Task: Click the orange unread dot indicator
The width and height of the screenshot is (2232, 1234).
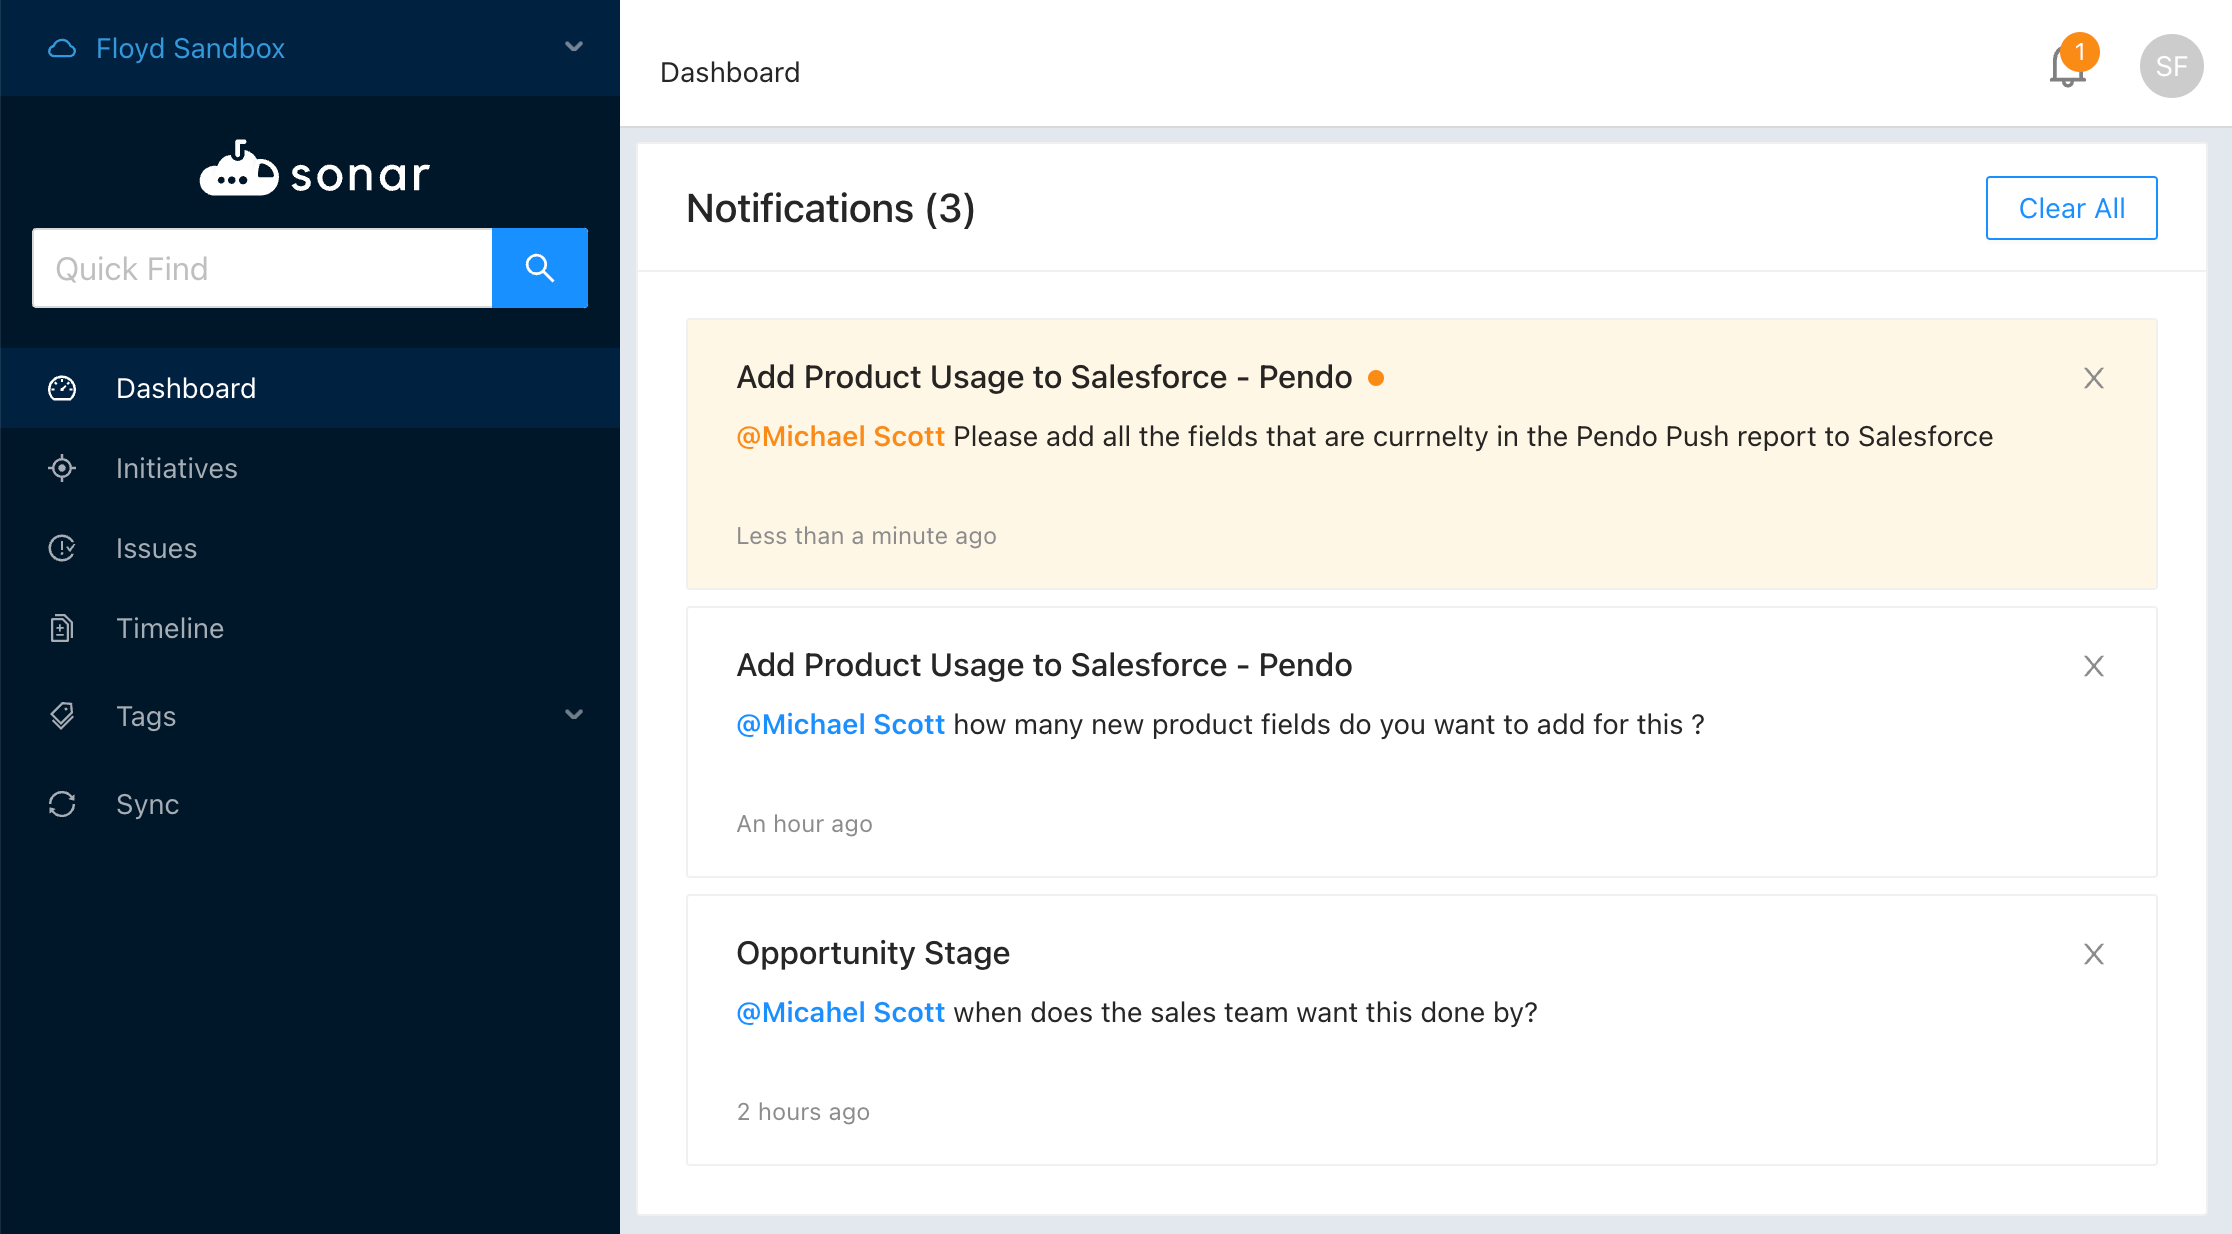Action: pos(1376,378)
